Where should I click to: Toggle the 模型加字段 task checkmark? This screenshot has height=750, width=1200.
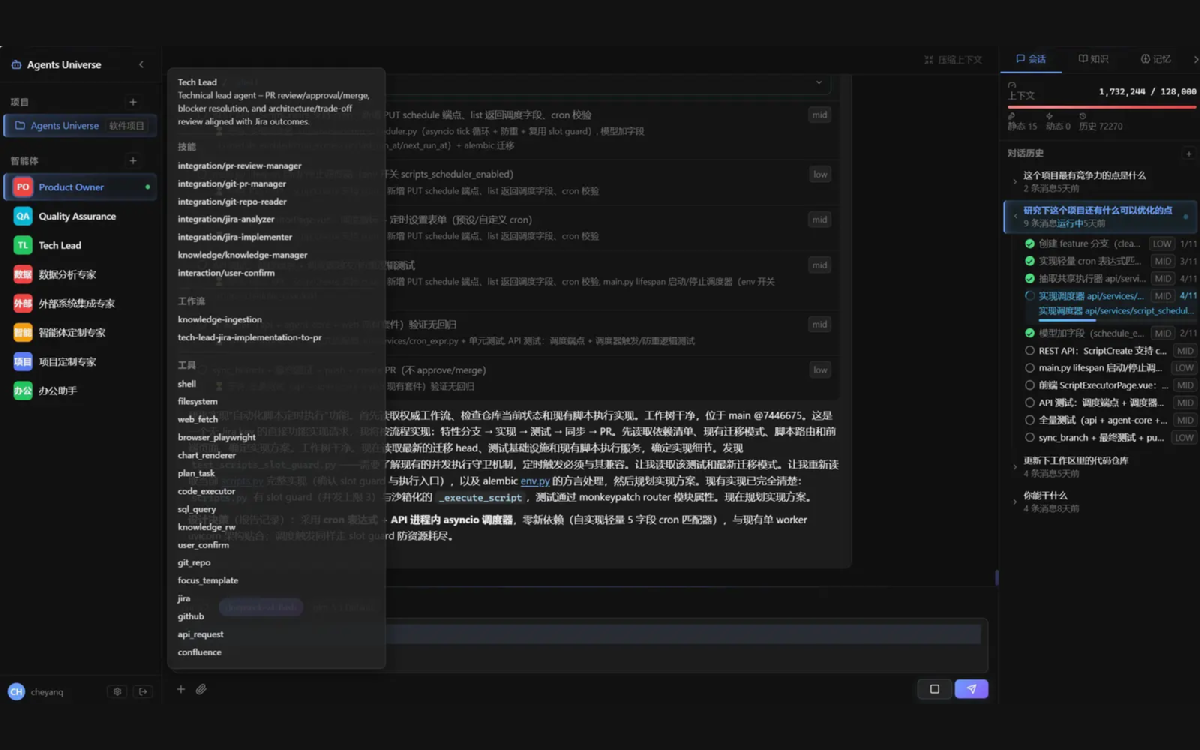[x=1030, y=333]
